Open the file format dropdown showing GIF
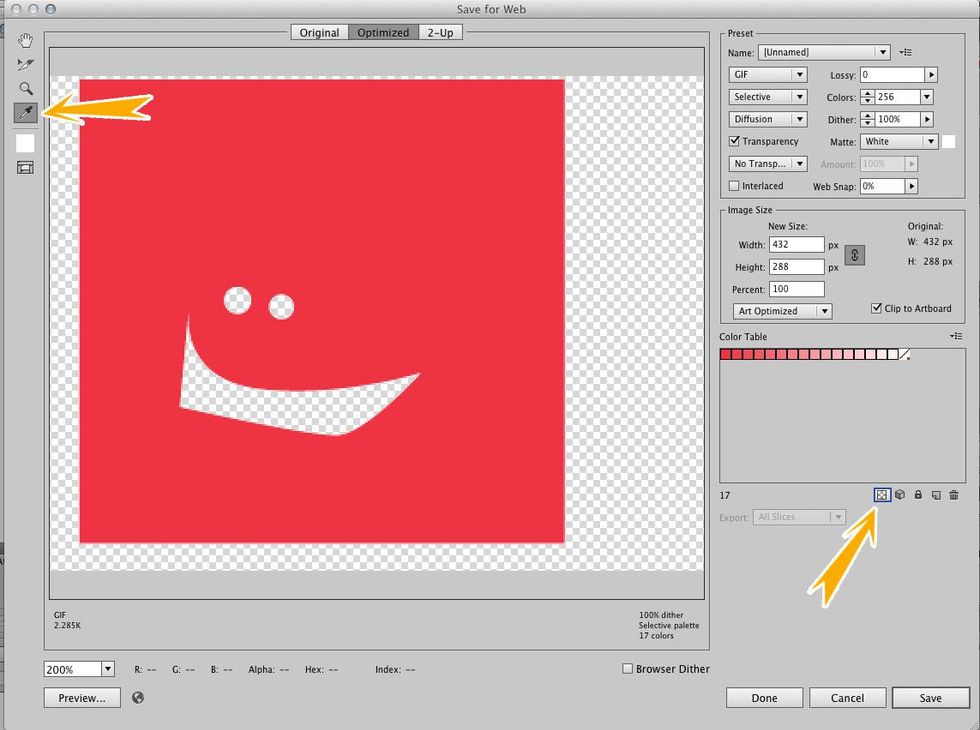Image resolution: width=980 pixels, height=730 pixels. tap(767, 74)
